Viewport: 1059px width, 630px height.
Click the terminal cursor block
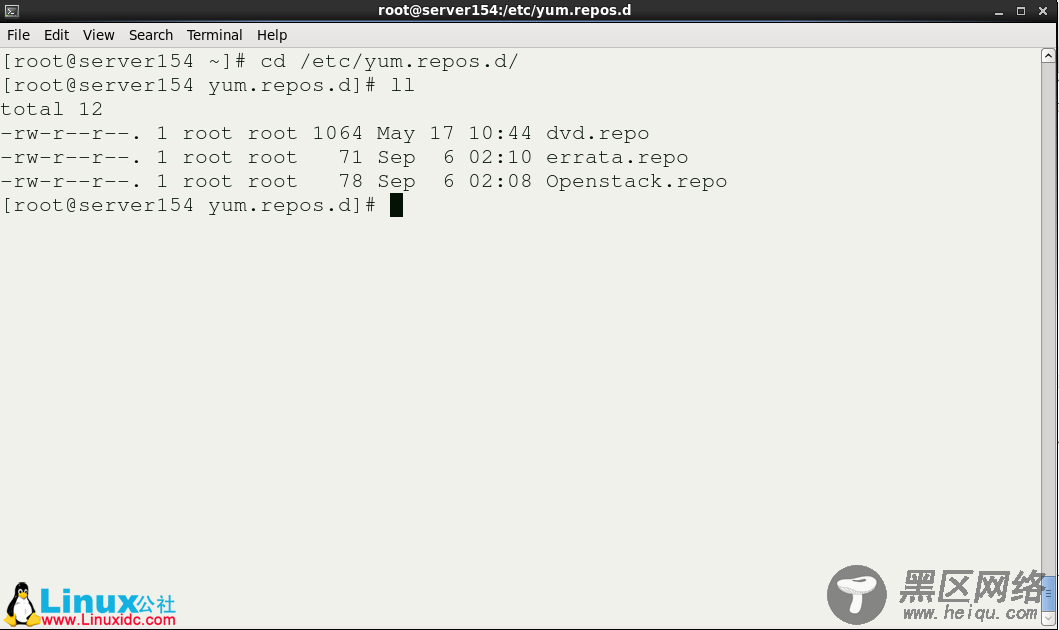pyautogui.click(x=396, y=205)
